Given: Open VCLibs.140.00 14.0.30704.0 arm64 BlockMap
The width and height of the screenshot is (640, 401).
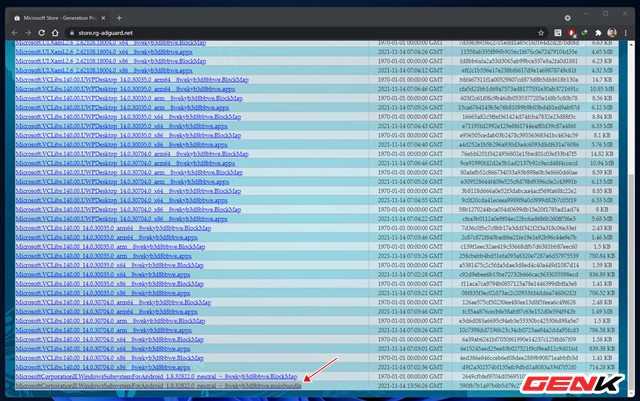Looking at the screenshot, I should (113, 302).
